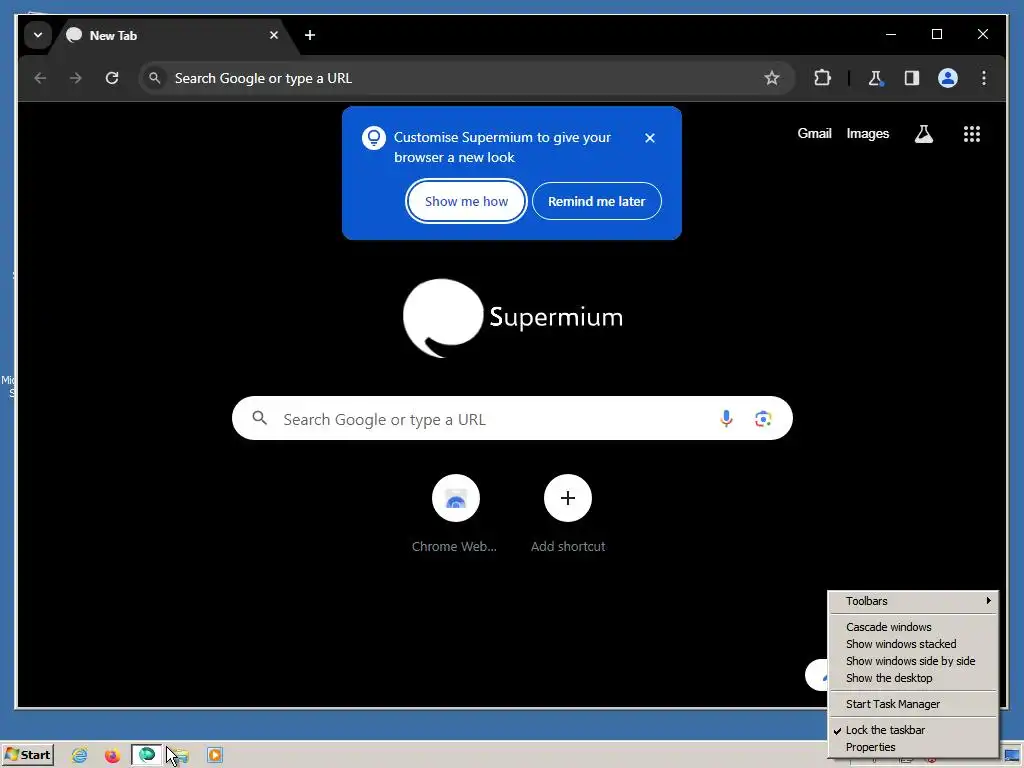Reload the current page
1024x768 pixels.
coord(112,78)
